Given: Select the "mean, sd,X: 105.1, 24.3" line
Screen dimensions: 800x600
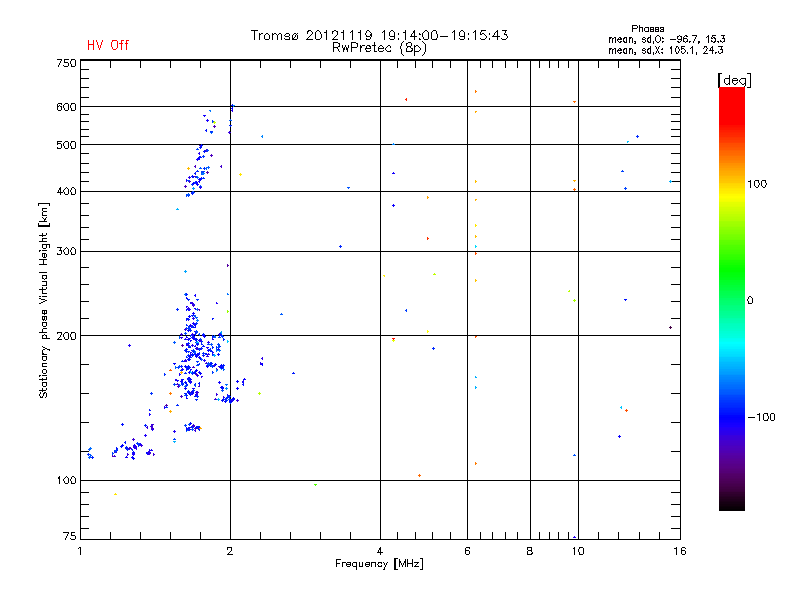Looking at the screenshot, I should [665, 50].
